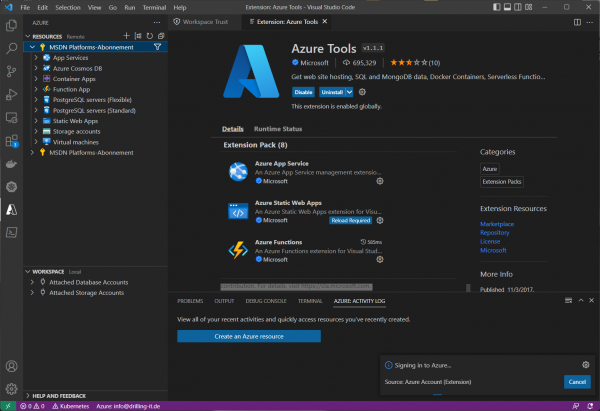600x411 pixels.
Task: Click the Group By icon in Resources
Action: (x=138, y=36)
